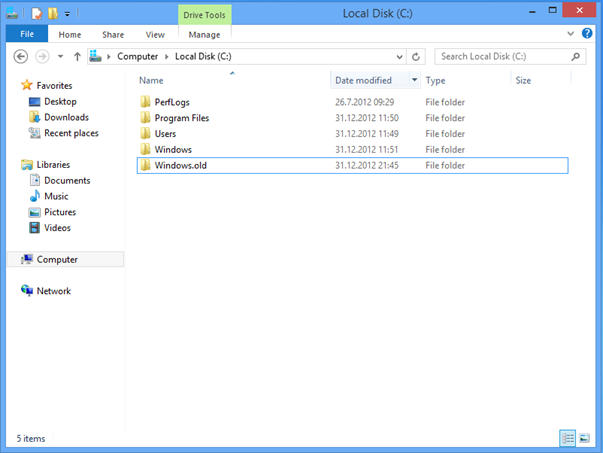603x453 pixels.
Task: Expand the arrow between Computer and Local Disk
Action: click(x=167, y=57)
